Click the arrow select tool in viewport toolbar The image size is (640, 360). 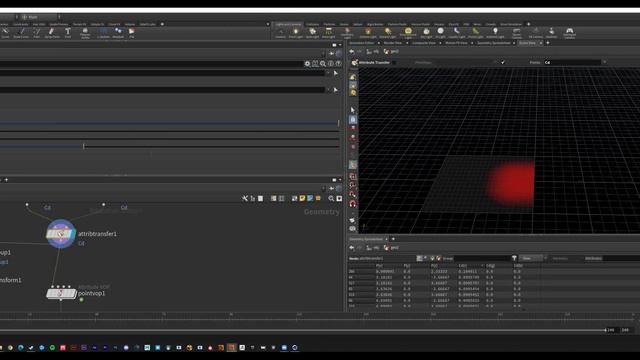click(353, 110)
